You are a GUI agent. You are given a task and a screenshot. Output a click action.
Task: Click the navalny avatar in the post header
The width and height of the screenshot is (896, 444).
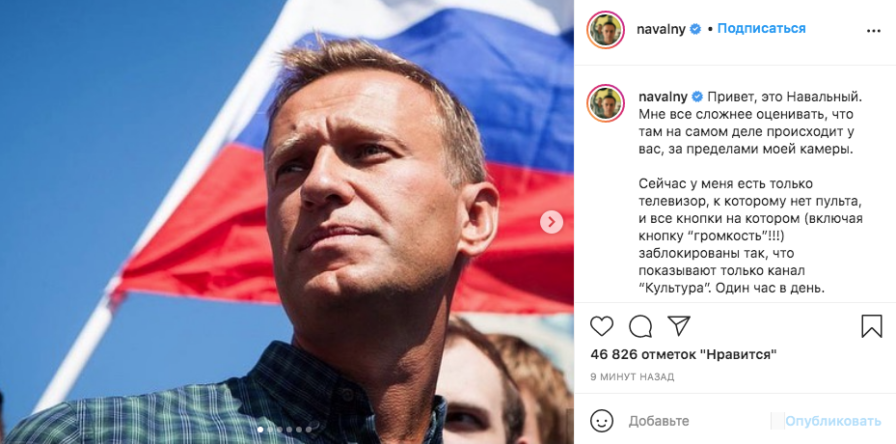(x=605, y=29)
